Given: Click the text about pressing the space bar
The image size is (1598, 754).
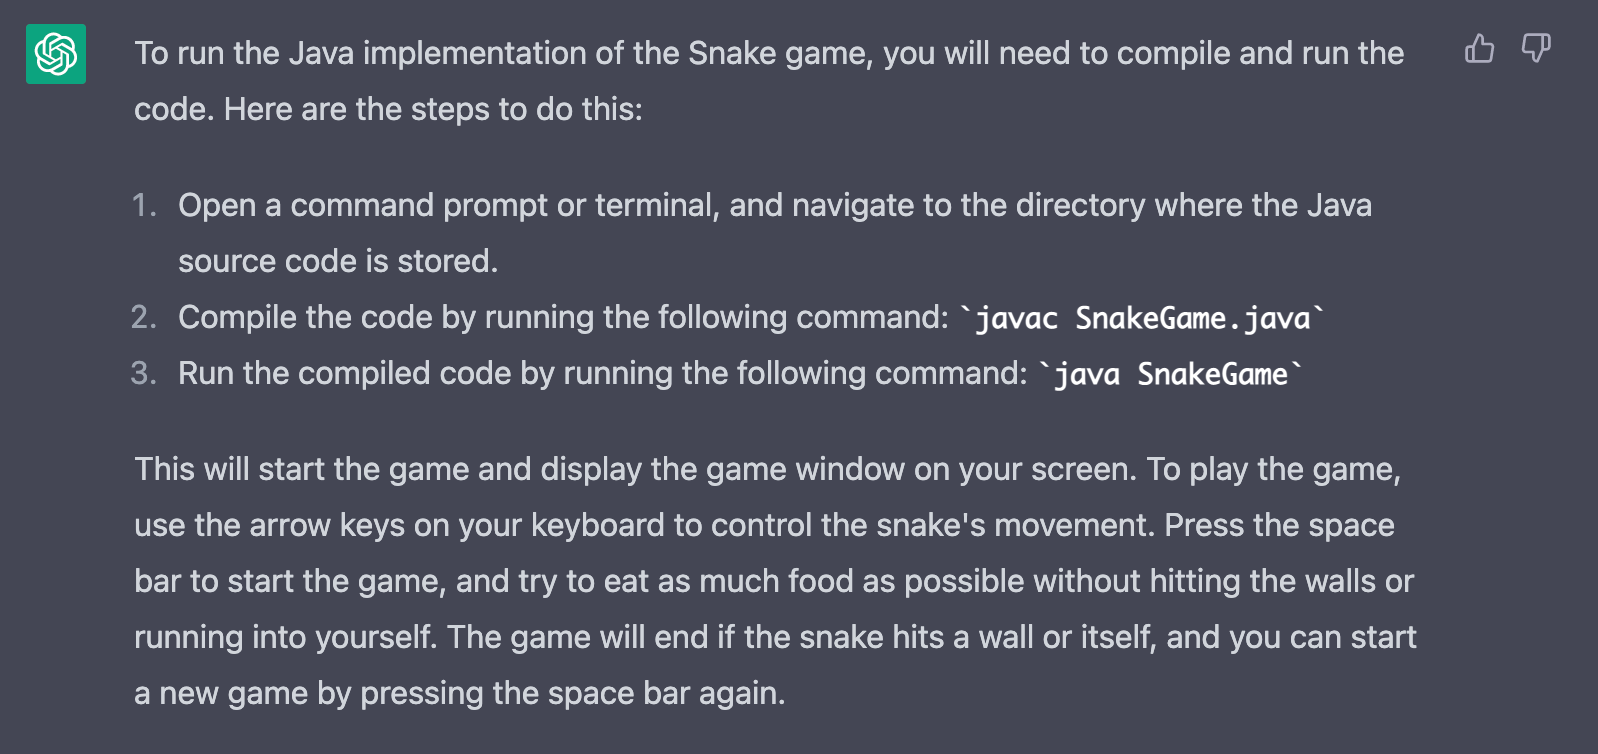Looking at the screenshot, I should click(1280, 525).
